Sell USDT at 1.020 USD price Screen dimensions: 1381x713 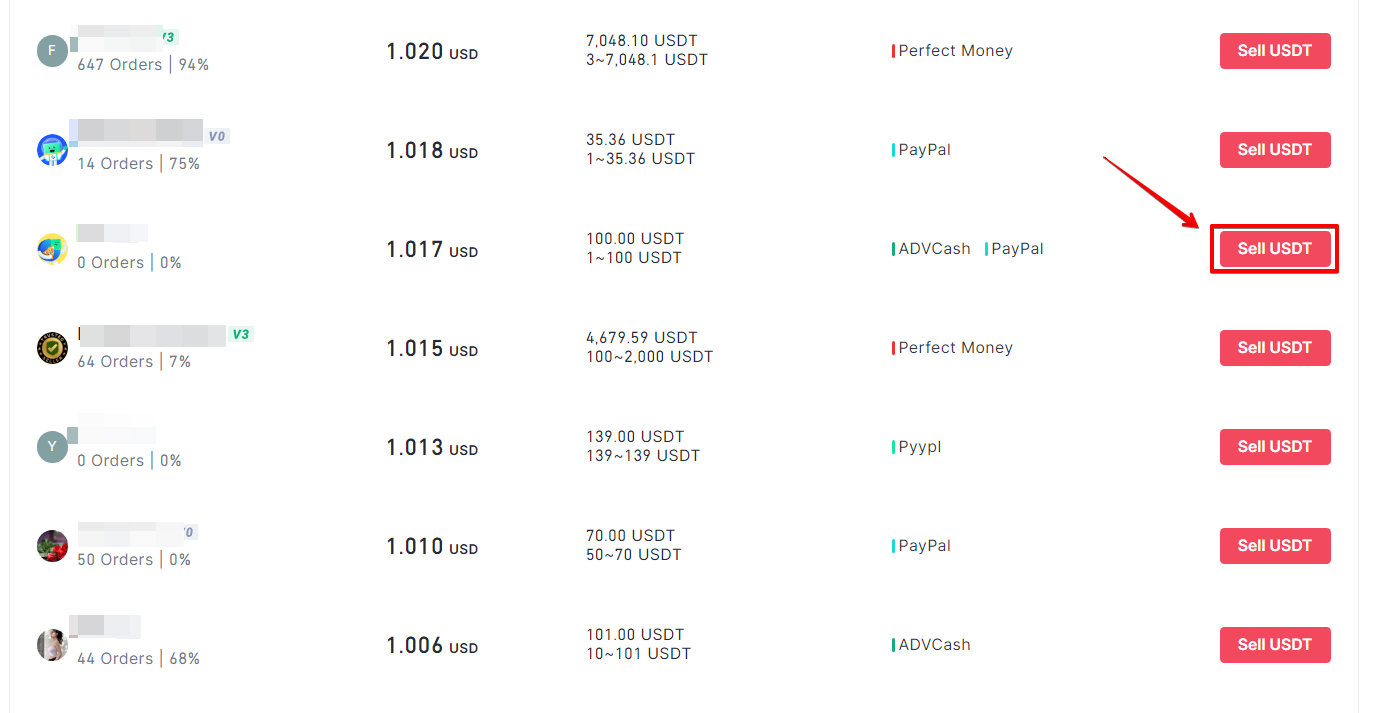tap(1275, 51)
